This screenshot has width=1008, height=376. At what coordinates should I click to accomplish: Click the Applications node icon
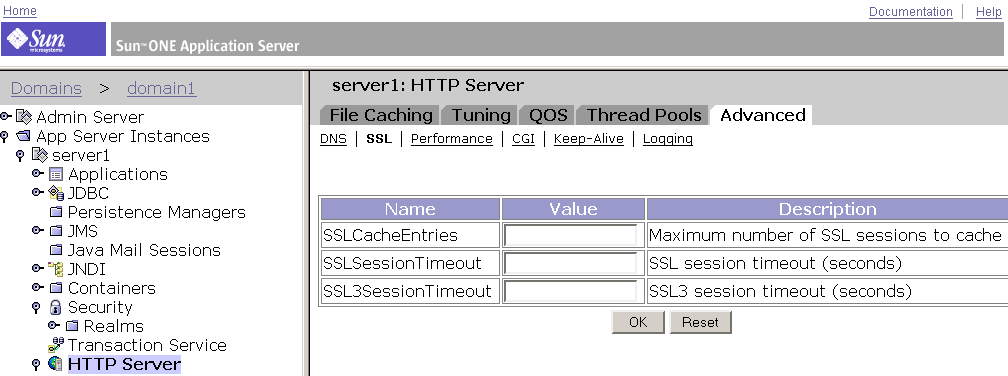click(56, 174)
